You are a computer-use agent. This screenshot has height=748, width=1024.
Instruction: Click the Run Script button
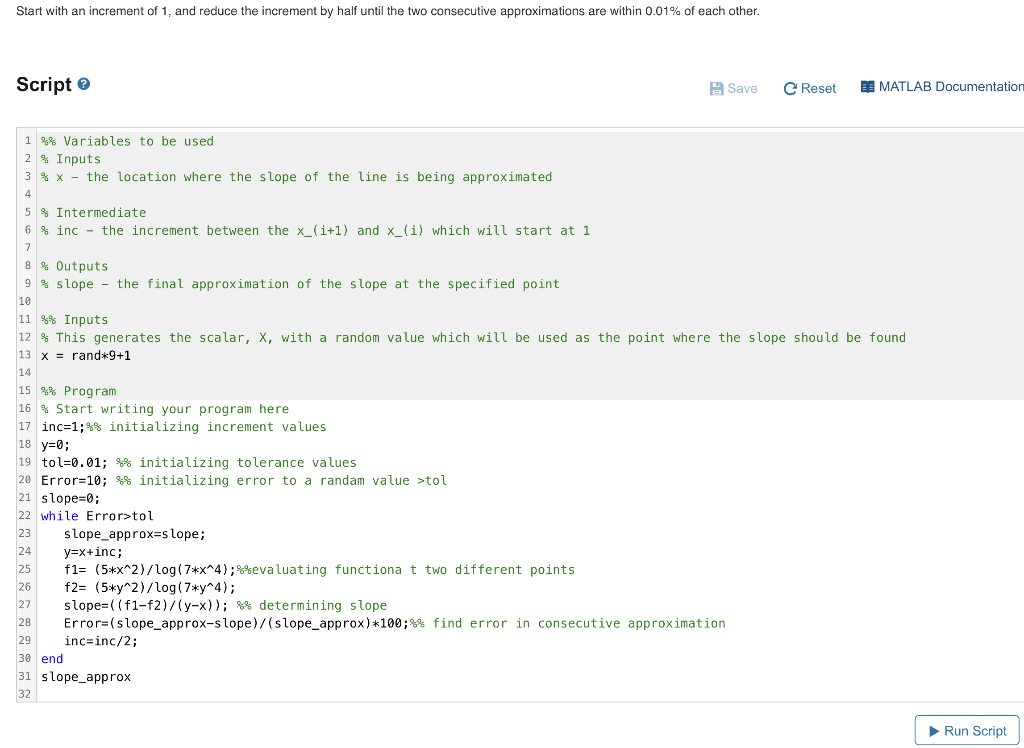(x=967, y=730)
